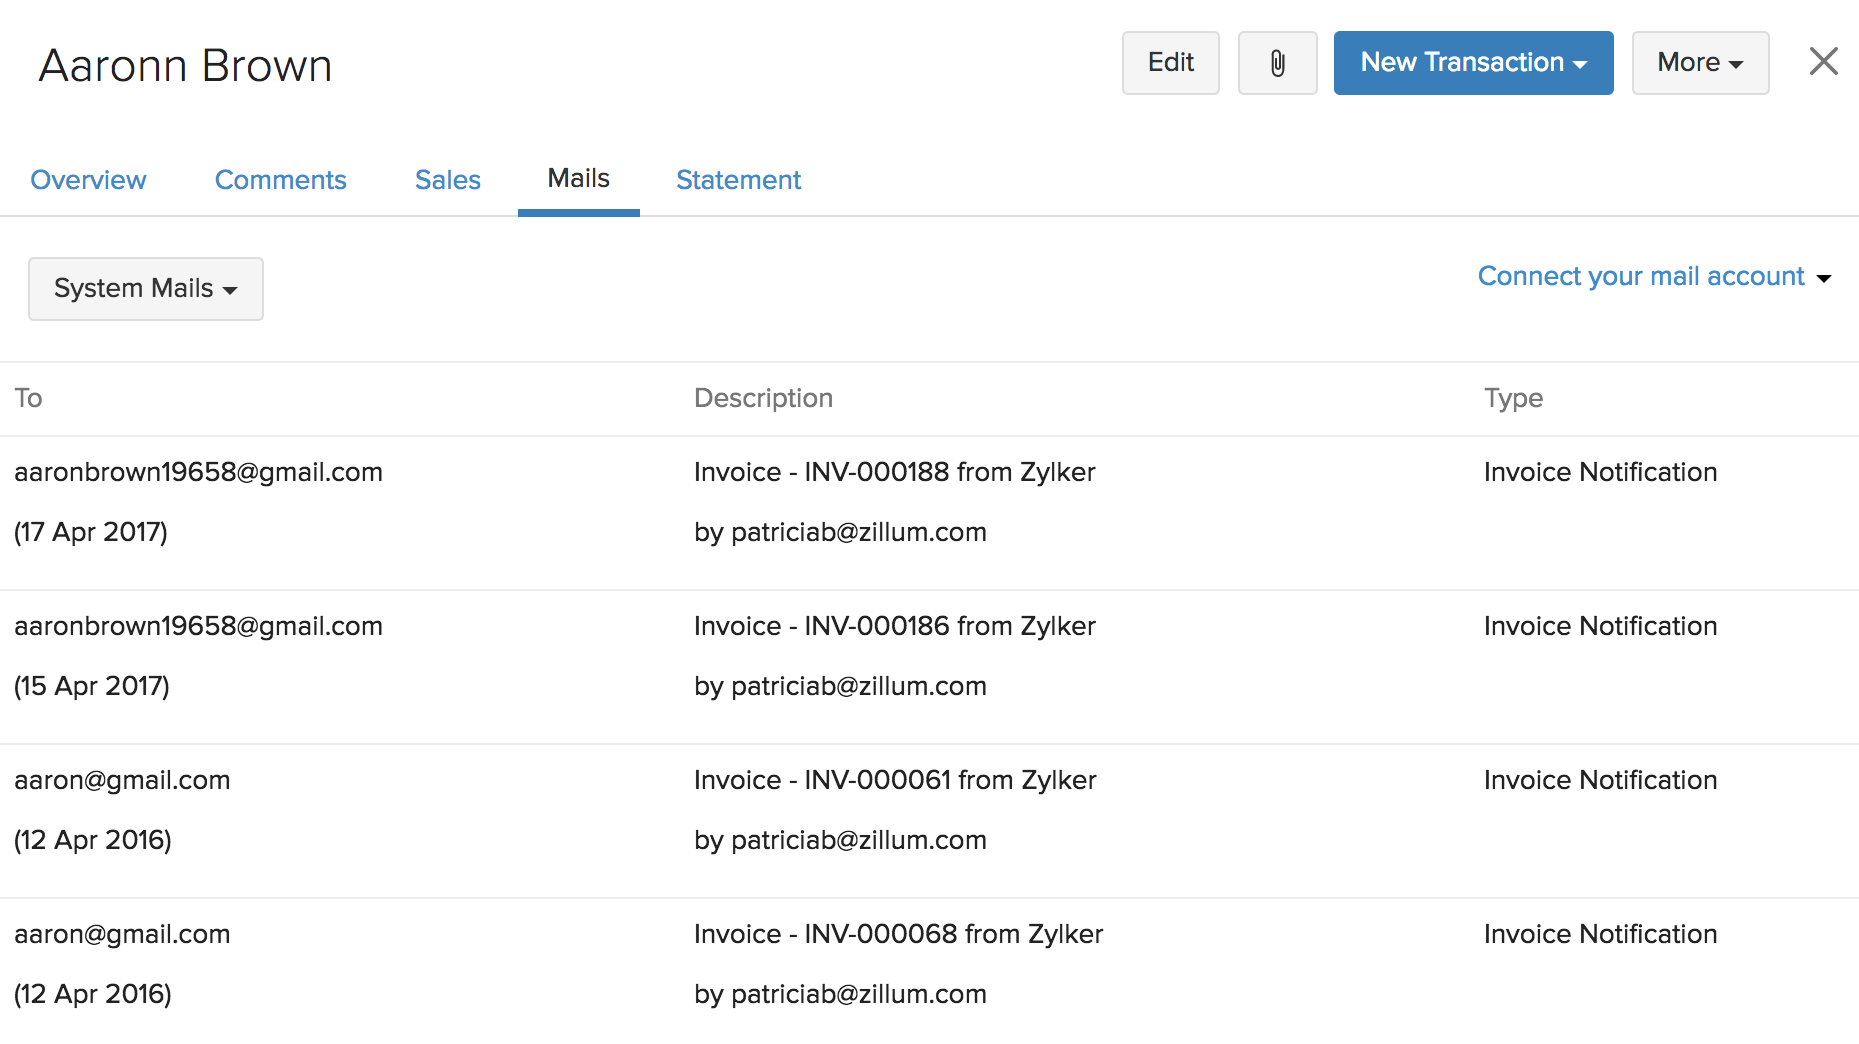
Task: Close the Aaronn Brown contact panel
Action: (1823, 62)
